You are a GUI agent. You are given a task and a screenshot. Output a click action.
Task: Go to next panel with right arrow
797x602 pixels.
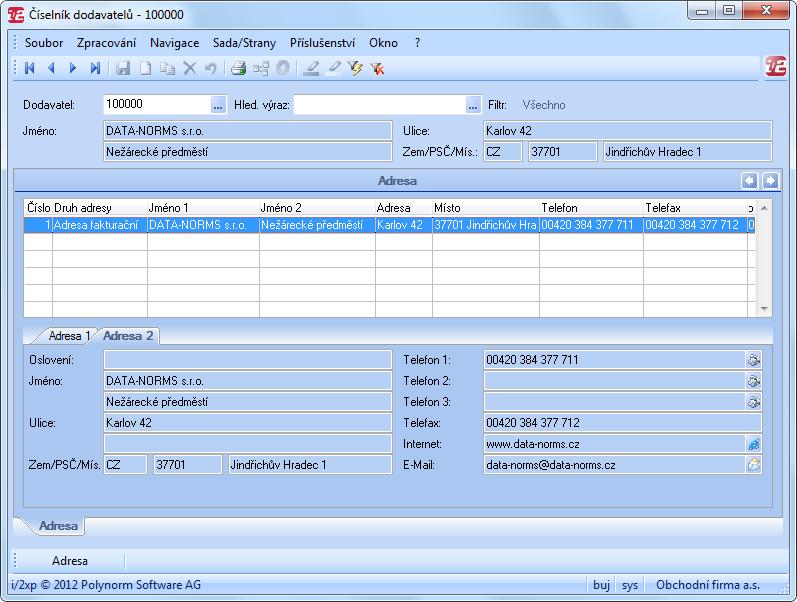(x=771, y=180)
